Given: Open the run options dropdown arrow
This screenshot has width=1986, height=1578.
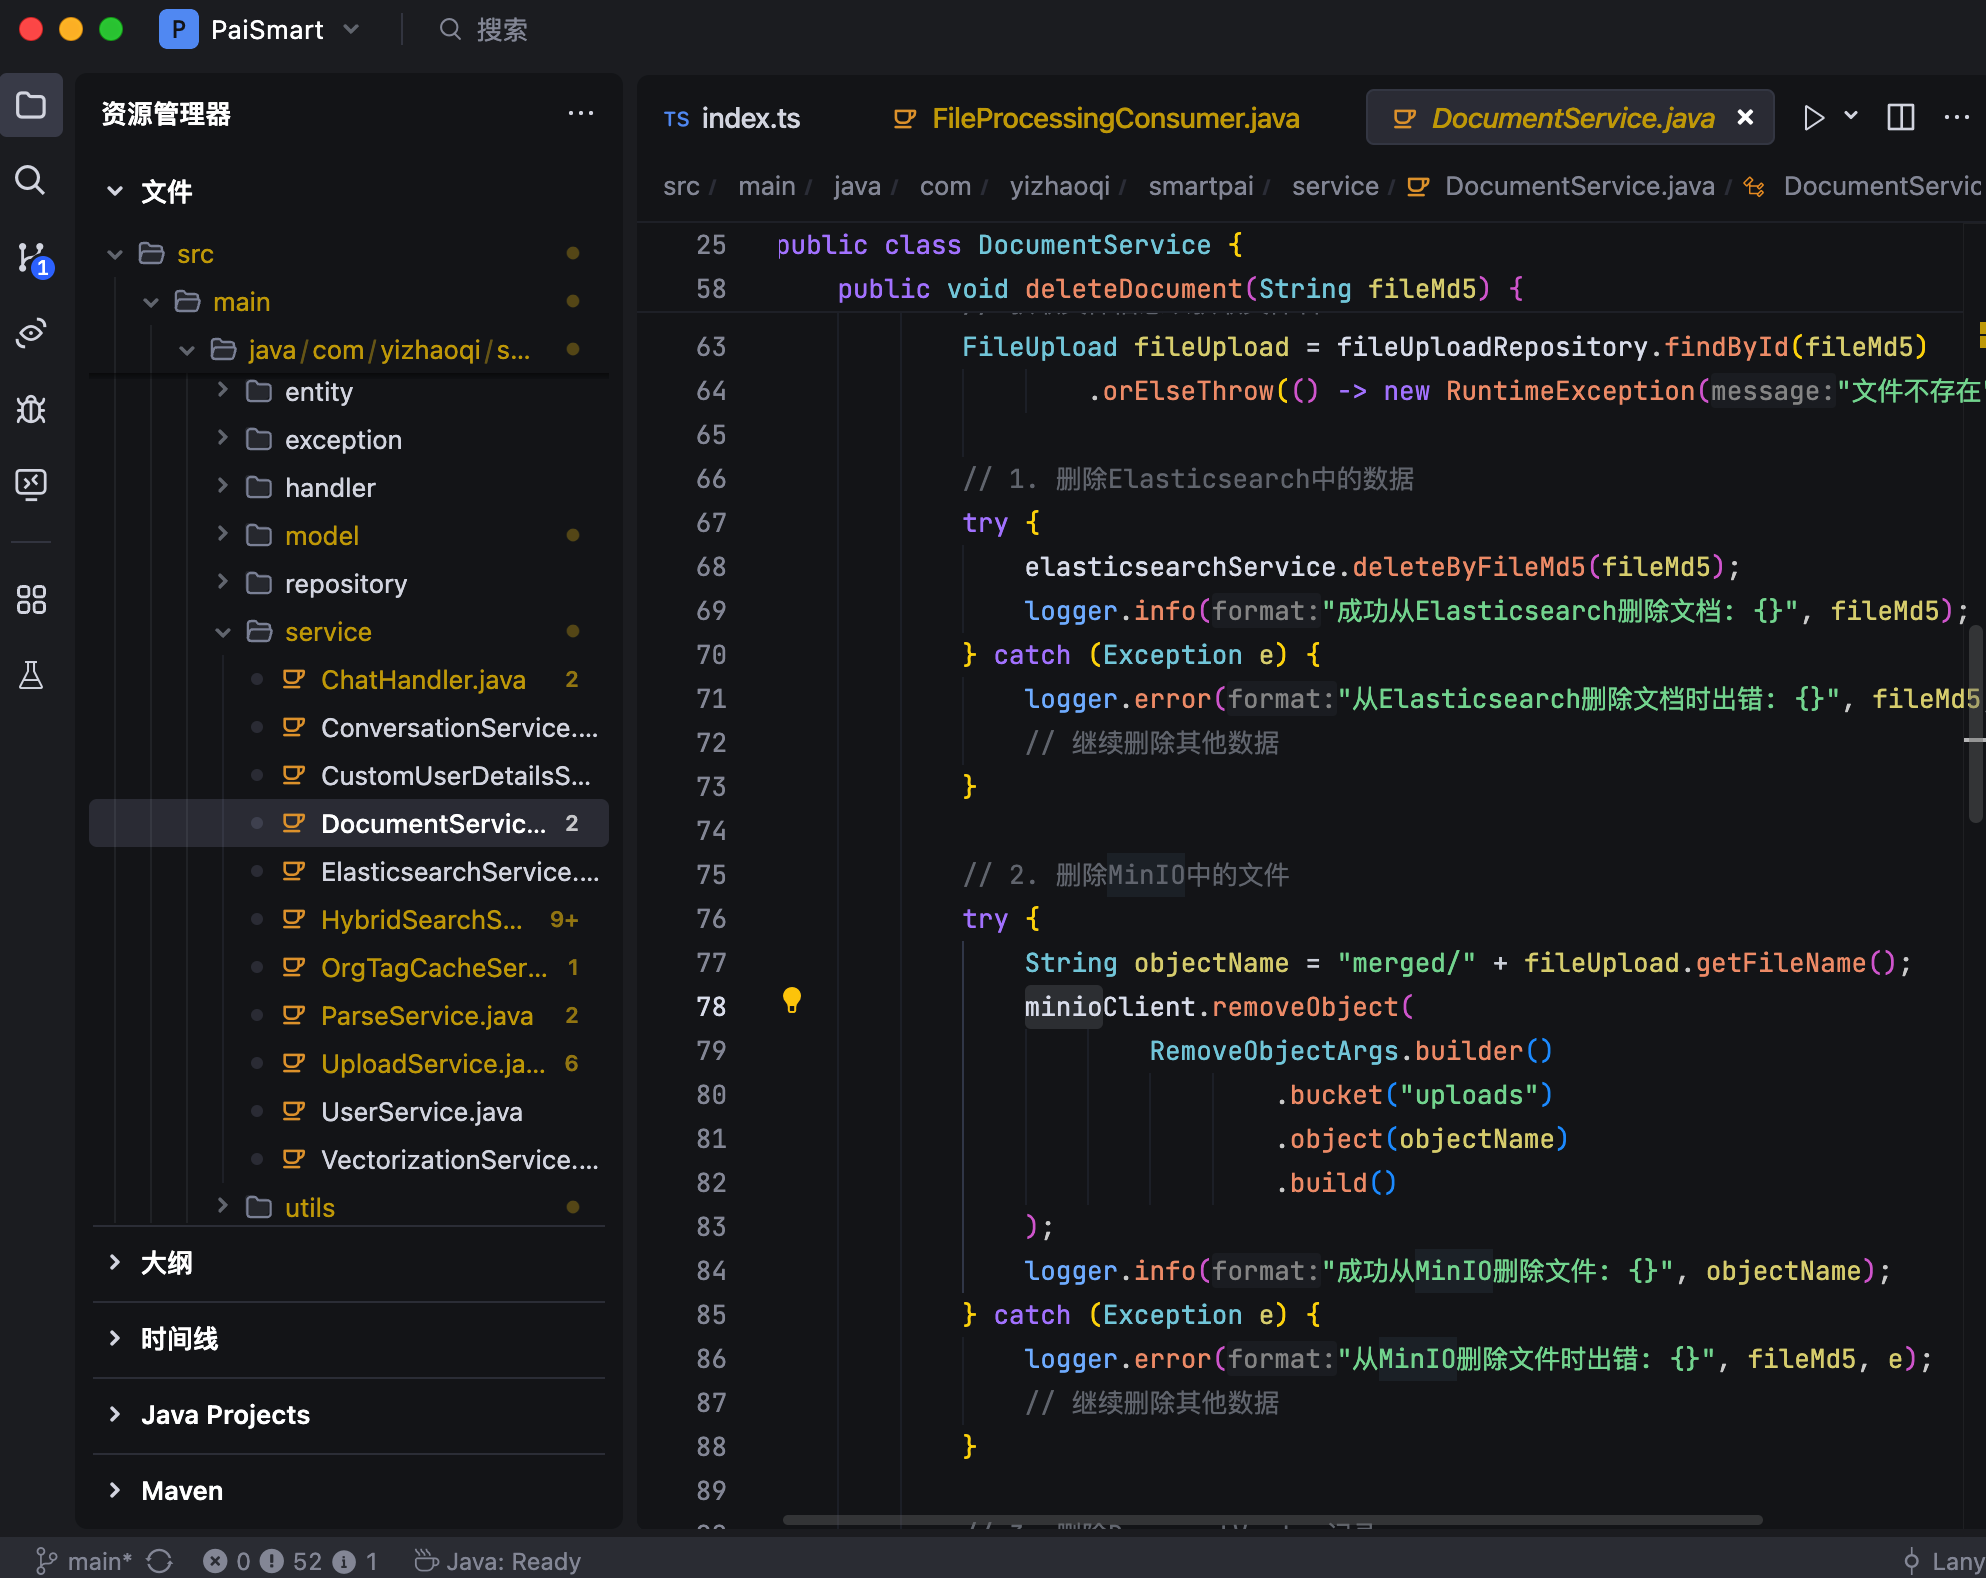Looking at the screenshot, I should [1851, 116].
